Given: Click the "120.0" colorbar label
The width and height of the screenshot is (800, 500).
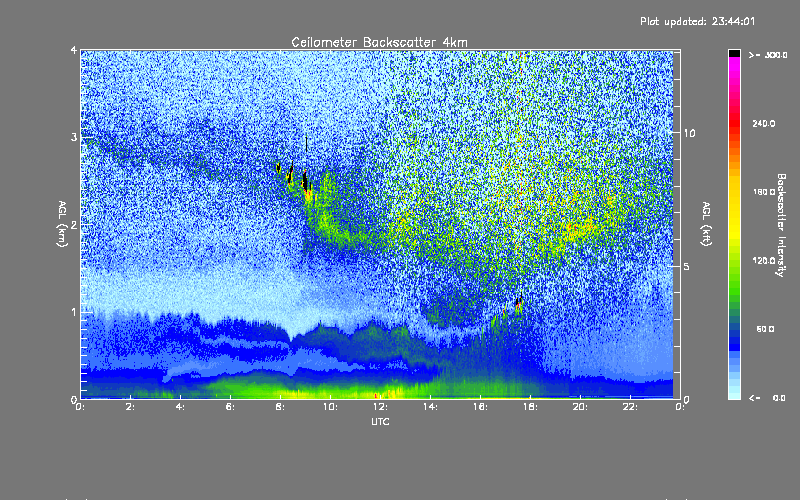Looking at the screenshot, I should tap(764, 261).
